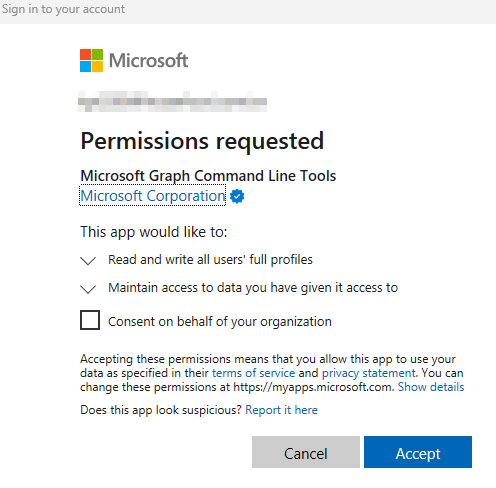Viewport: 496px width, 488px height.
Task: Click the blue verified publisher badge
Action: tap(237, 196)
